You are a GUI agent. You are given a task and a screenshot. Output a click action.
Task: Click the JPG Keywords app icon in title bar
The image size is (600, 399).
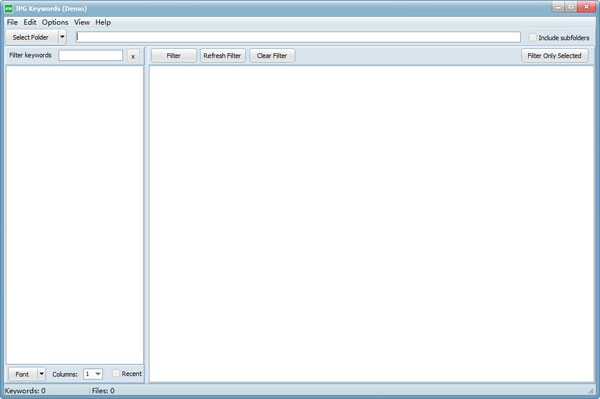click(x=8, y=8)
